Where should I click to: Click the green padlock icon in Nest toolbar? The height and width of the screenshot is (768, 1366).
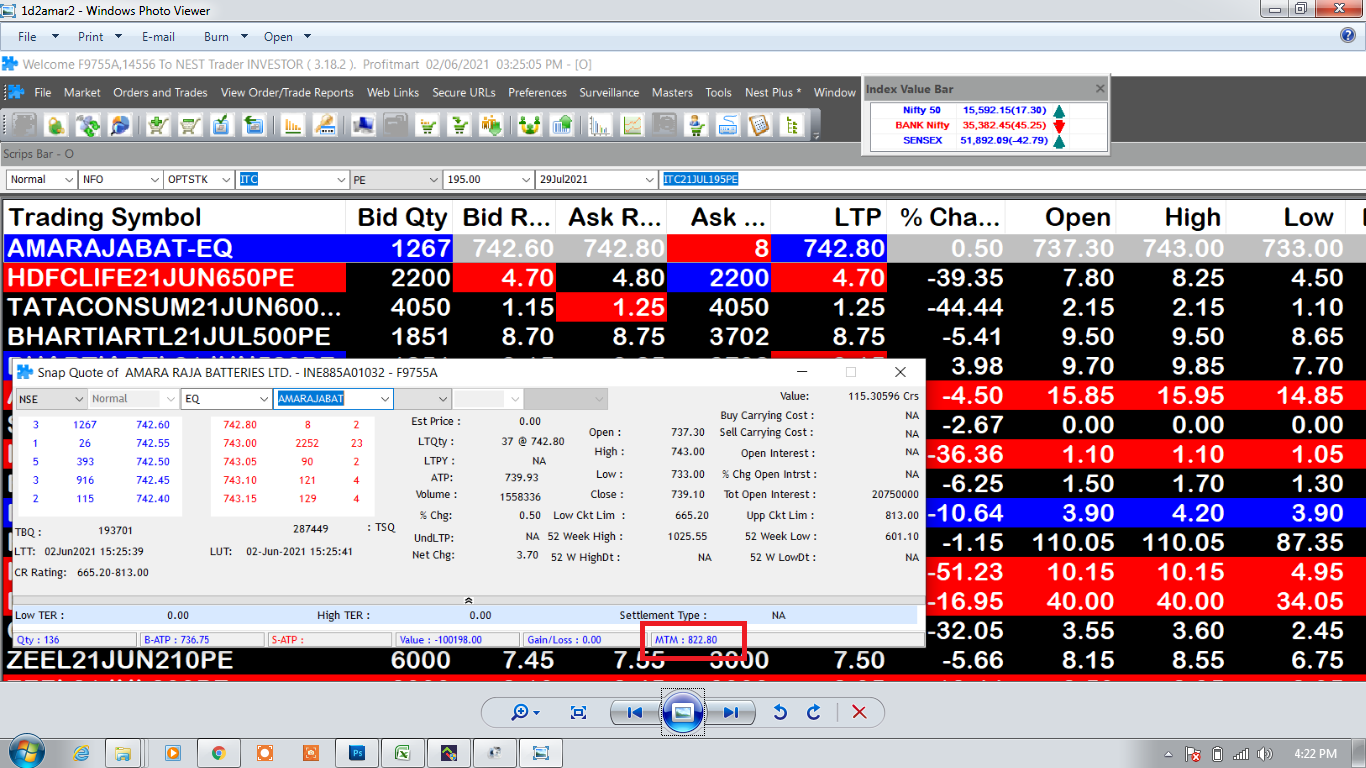[58, 125]
